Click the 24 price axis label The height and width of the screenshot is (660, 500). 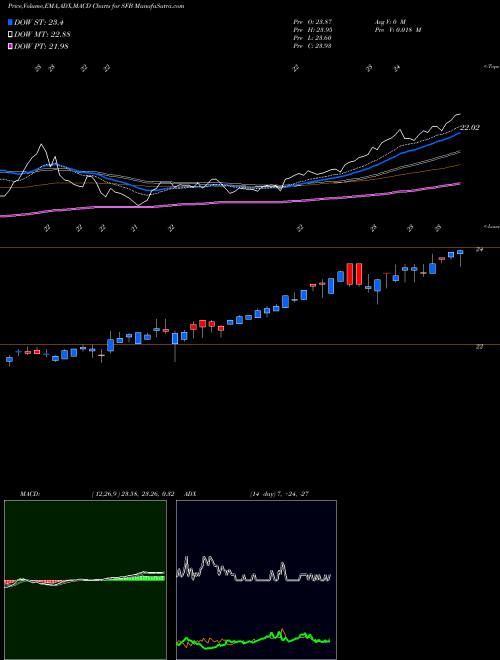coord(479,250)
